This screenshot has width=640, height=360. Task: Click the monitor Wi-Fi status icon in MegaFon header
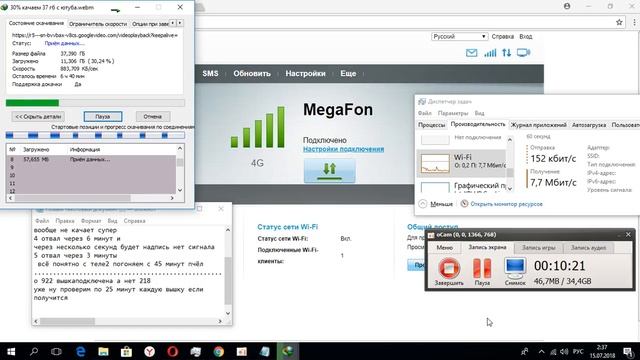(x=523, y=53)
